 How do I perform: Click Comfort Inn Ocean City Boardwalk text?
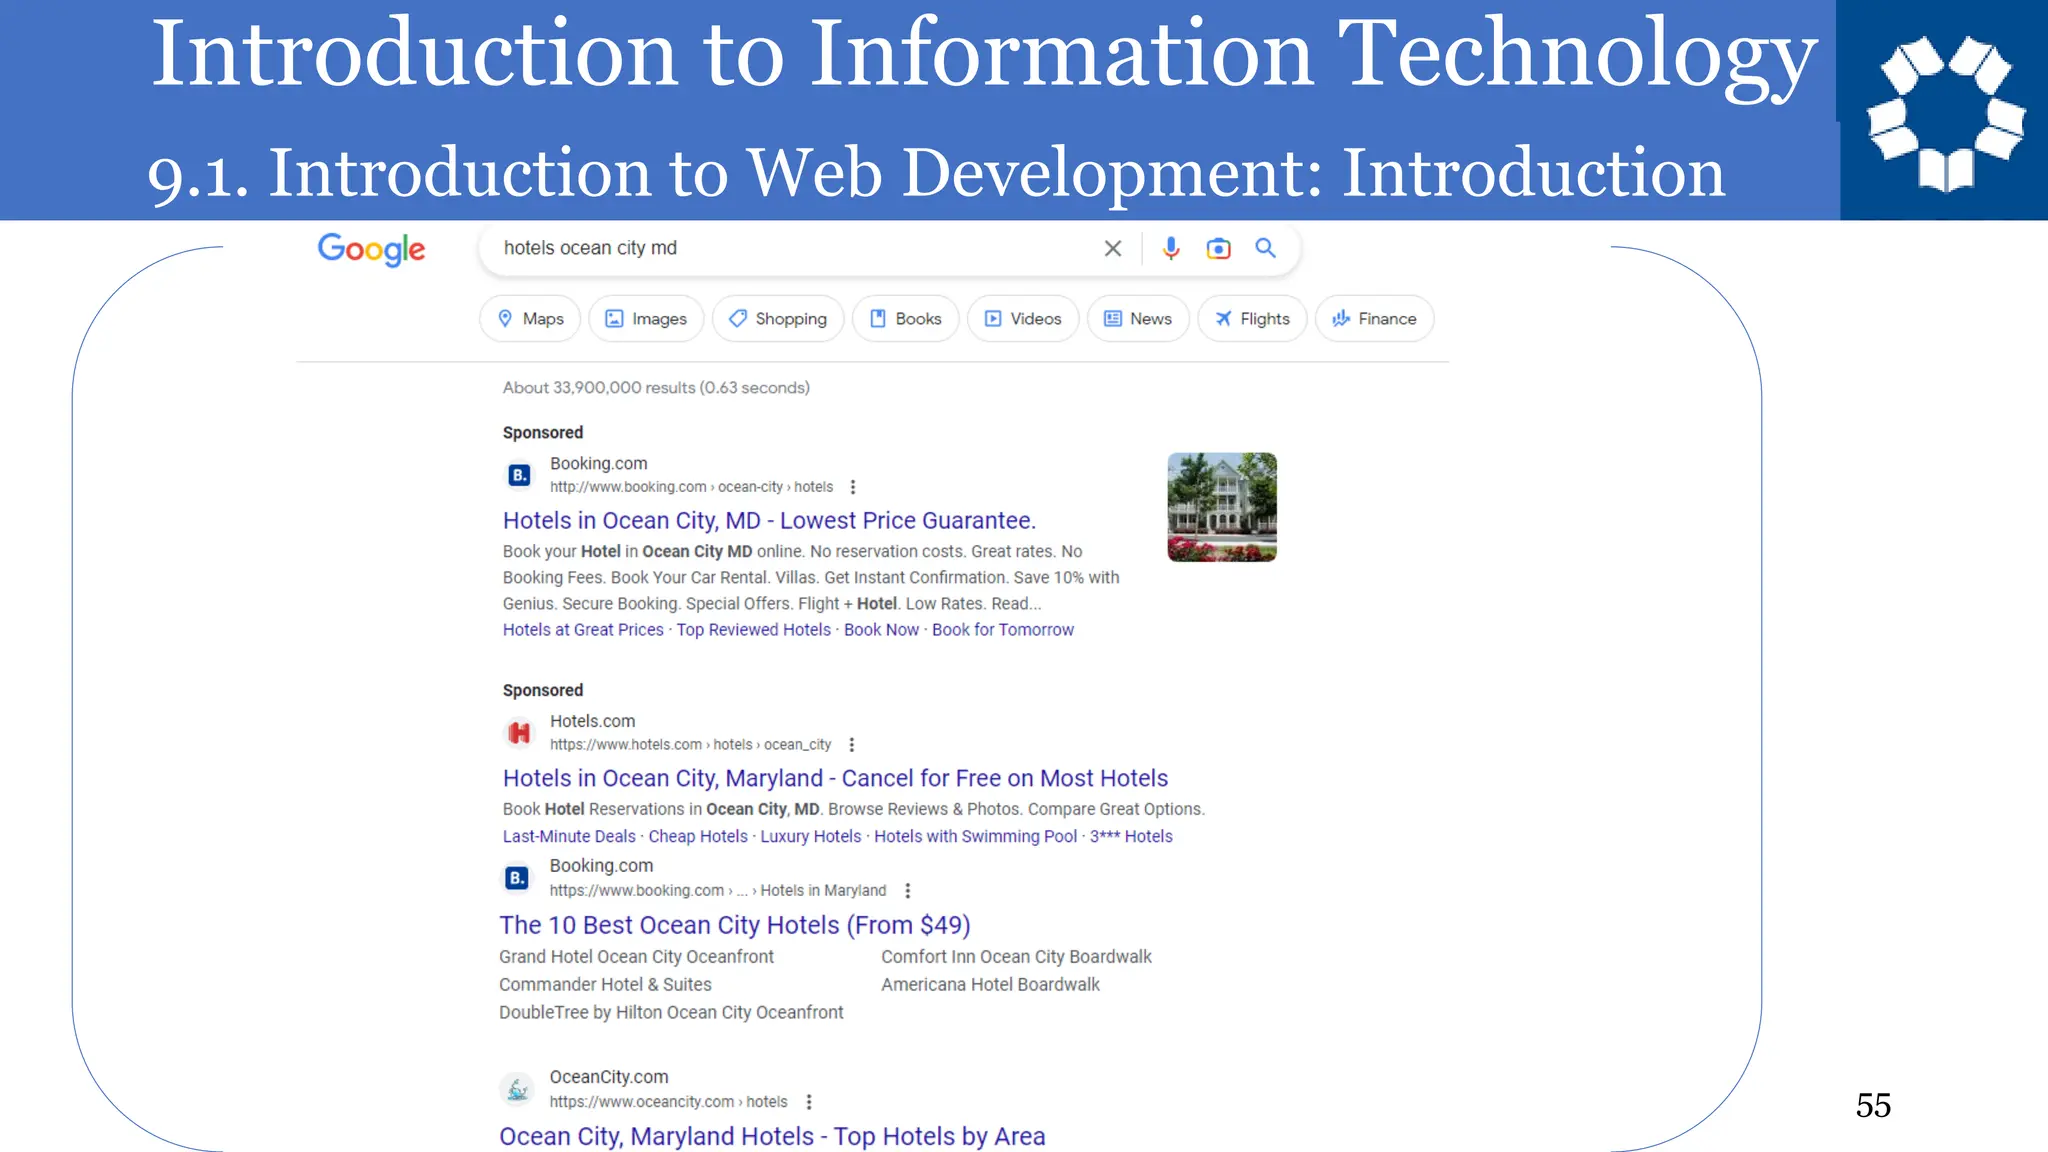pyautogui.click(x=1016, y=957)
